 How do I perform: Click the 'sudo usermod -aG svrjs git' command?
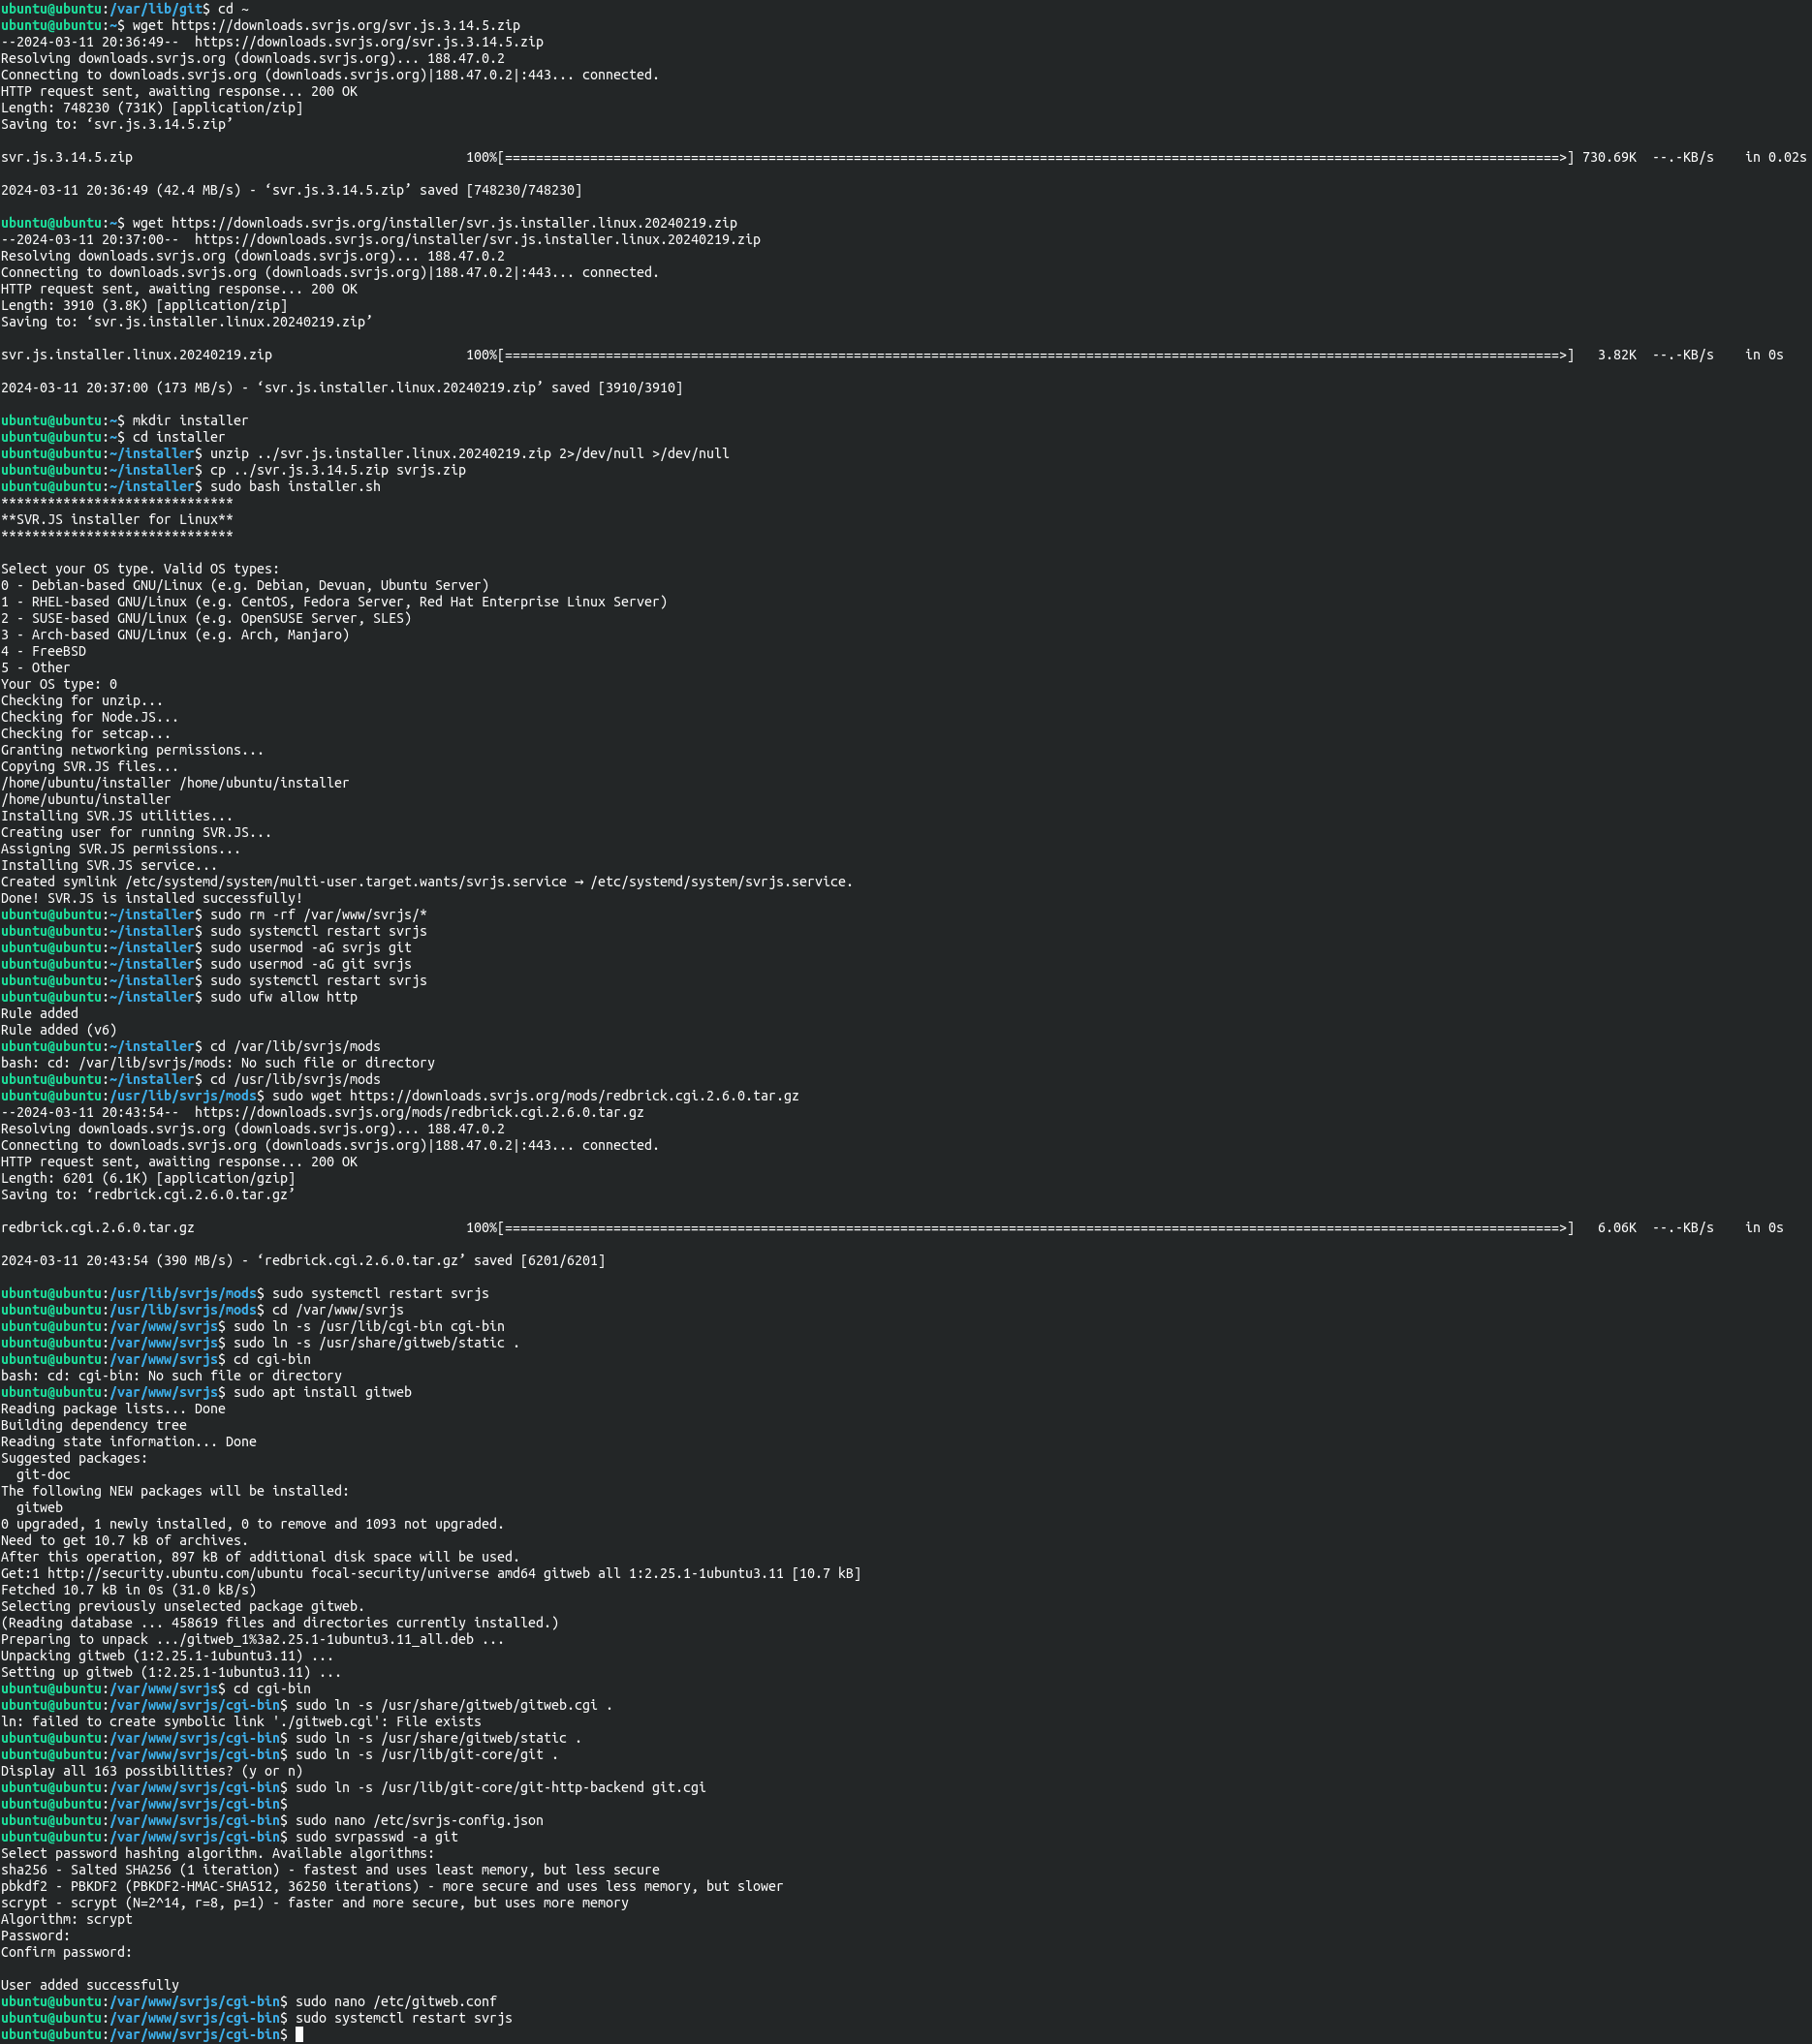tap(311, 947)
